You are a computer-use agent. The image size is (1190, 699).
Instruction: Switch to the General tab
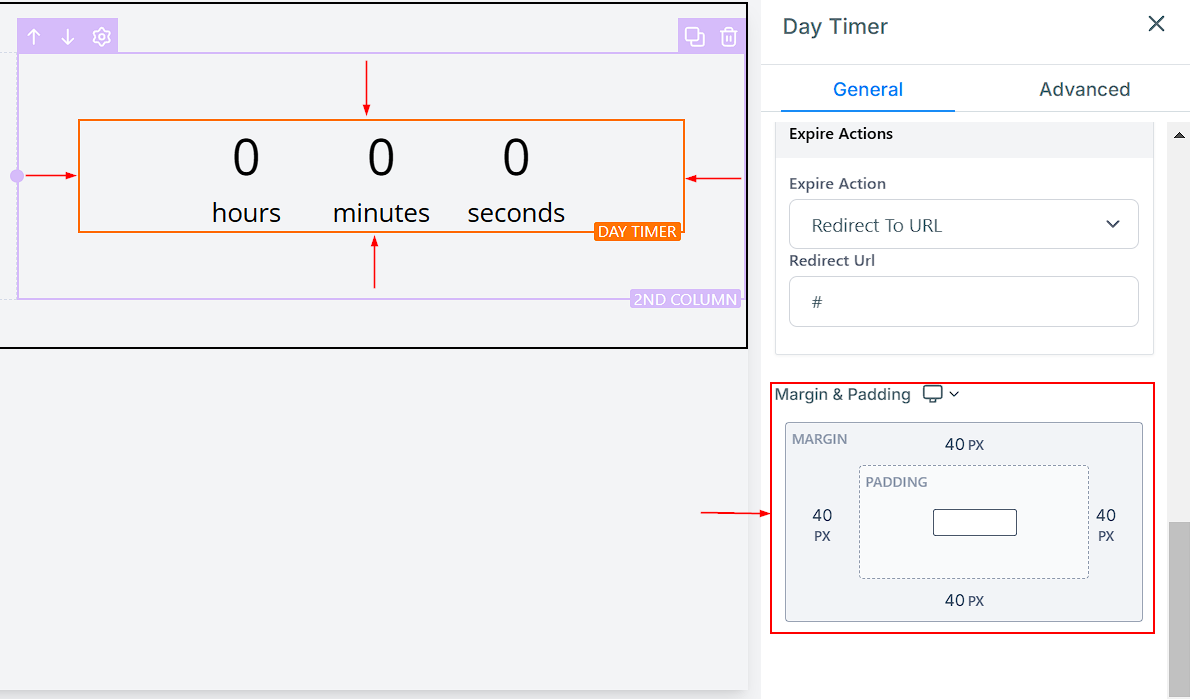click(x=867, y=89)
